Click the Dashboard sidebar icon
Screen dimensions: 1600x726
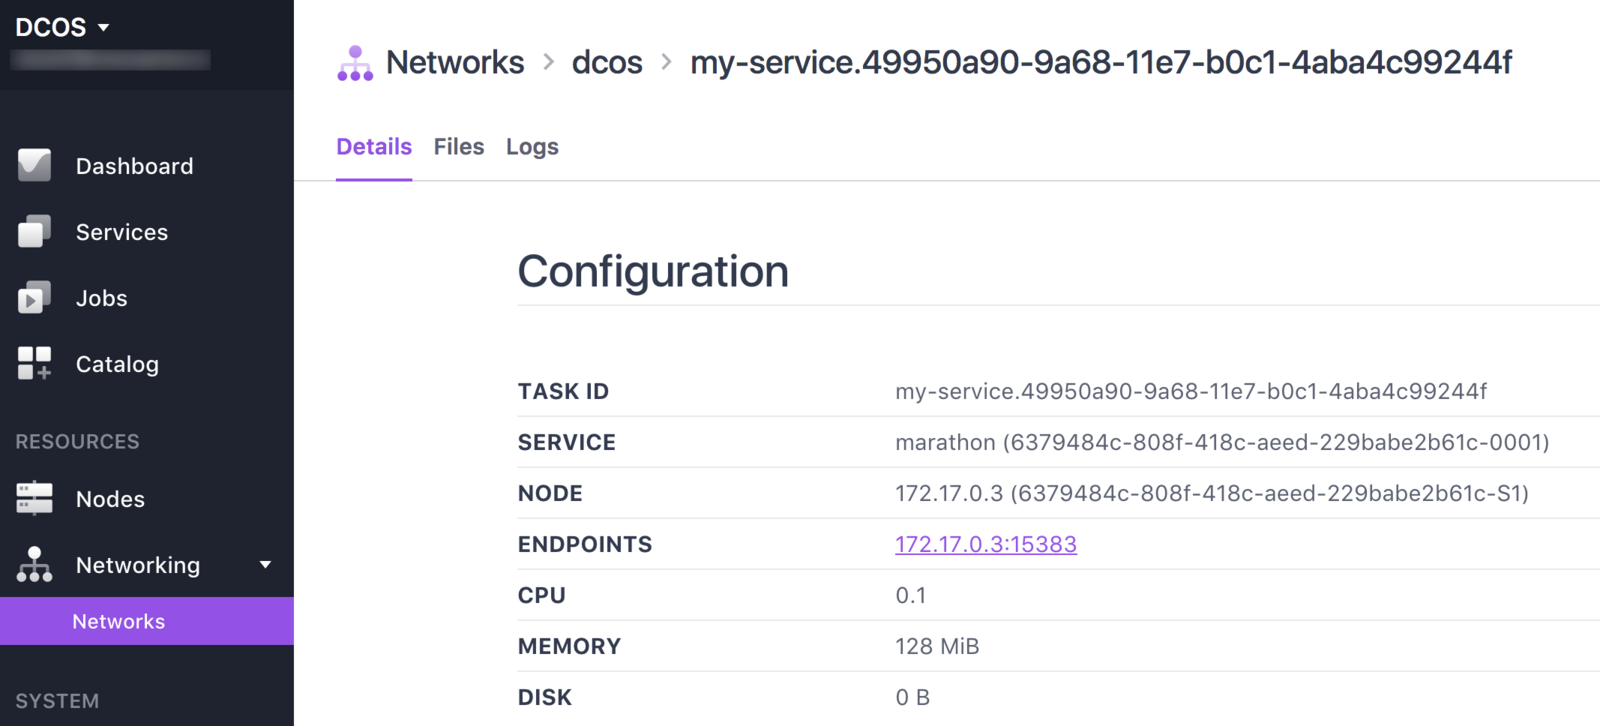pyautogui.click(x=34, y=165)
